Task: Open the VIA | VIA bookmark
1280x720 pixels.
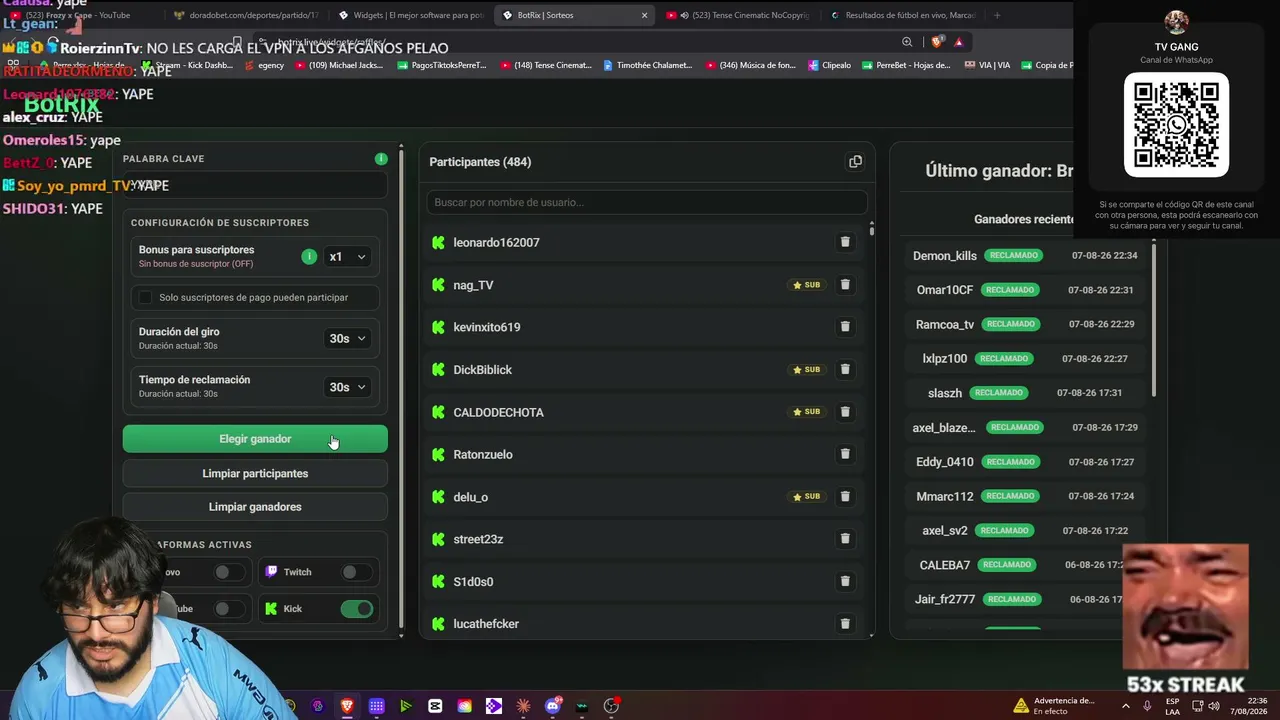Action: [x=987, y=65]
